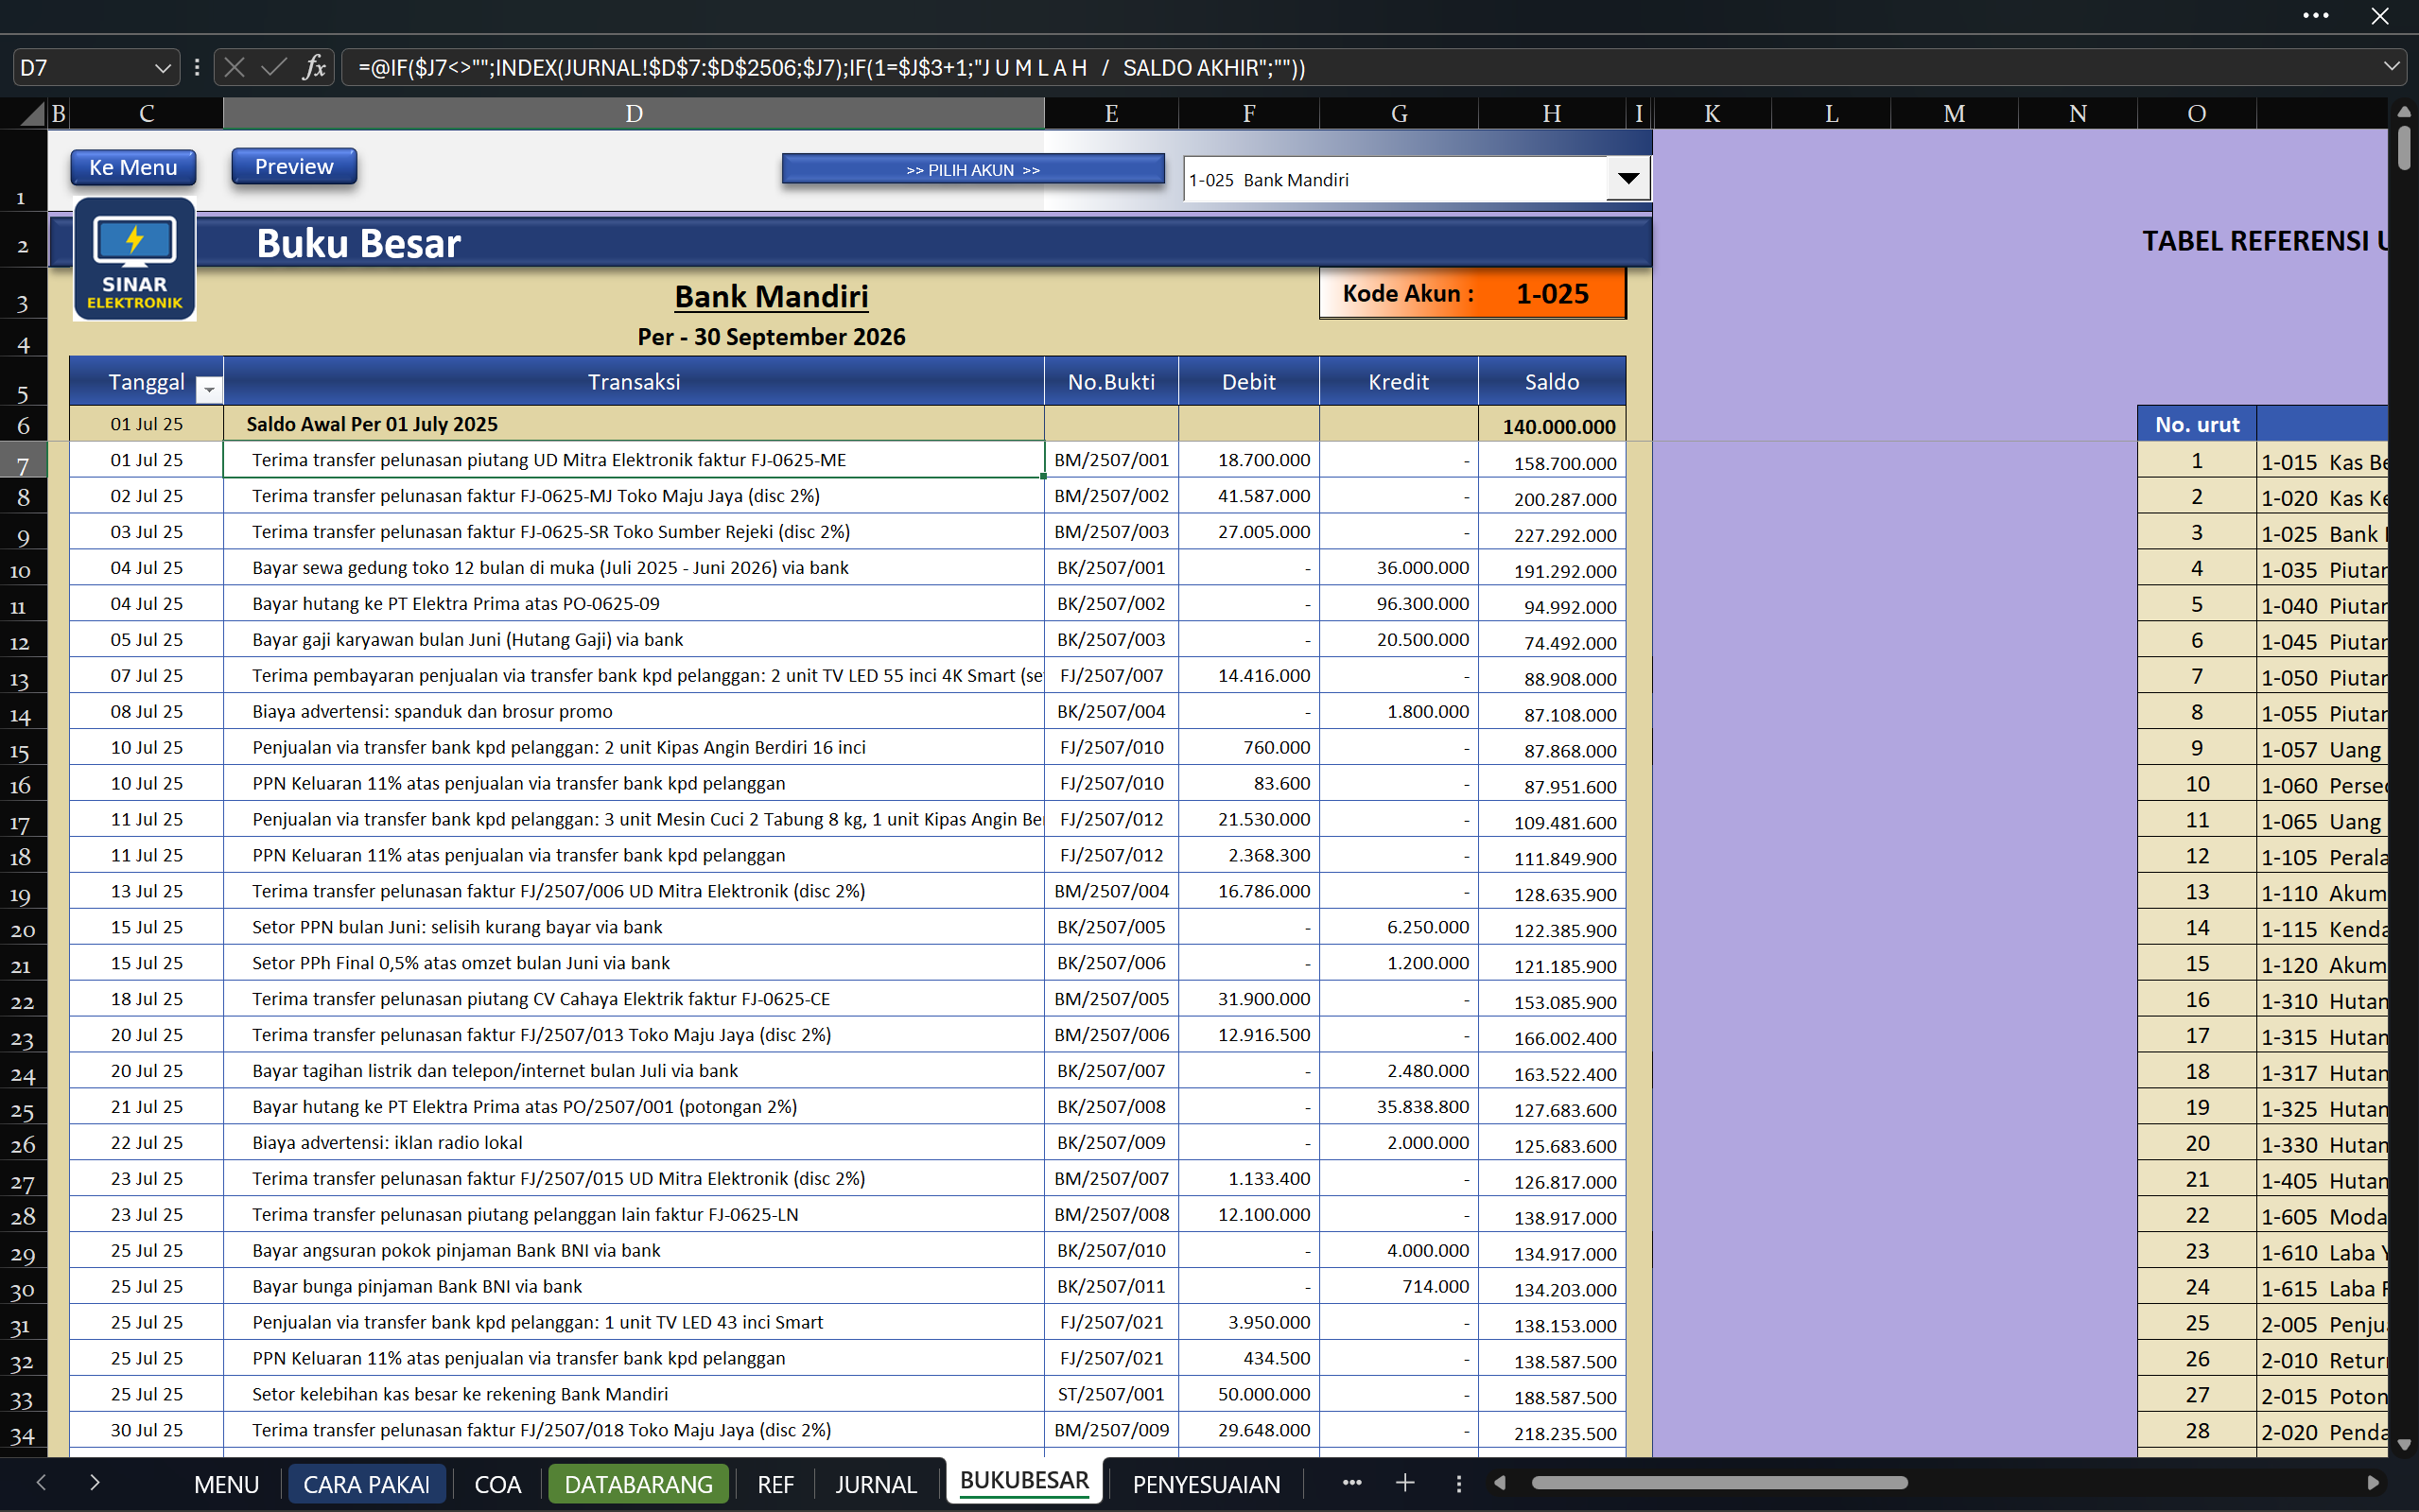Open the CARA PAKAI sheet tab

click(366, 1484)
